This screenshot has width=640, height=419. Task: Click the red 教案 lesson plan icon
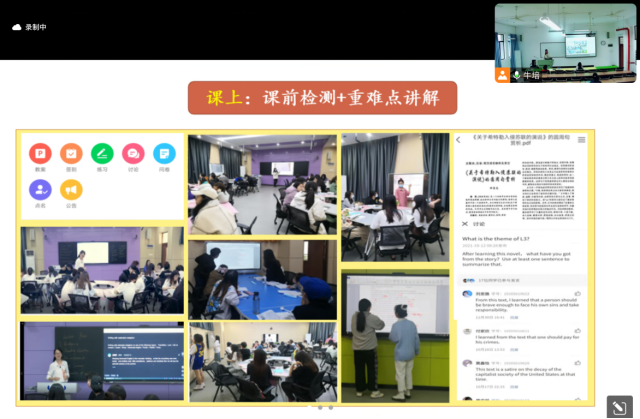click(40, 154)
